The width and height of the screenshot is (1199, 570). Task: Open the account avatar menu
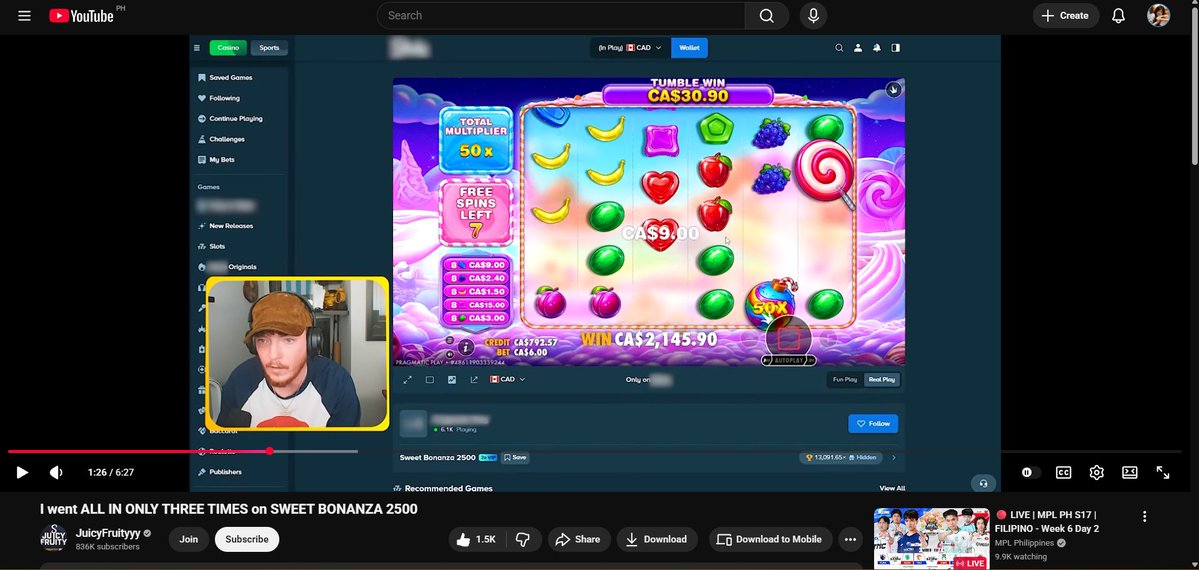(x=1158, y=15)
